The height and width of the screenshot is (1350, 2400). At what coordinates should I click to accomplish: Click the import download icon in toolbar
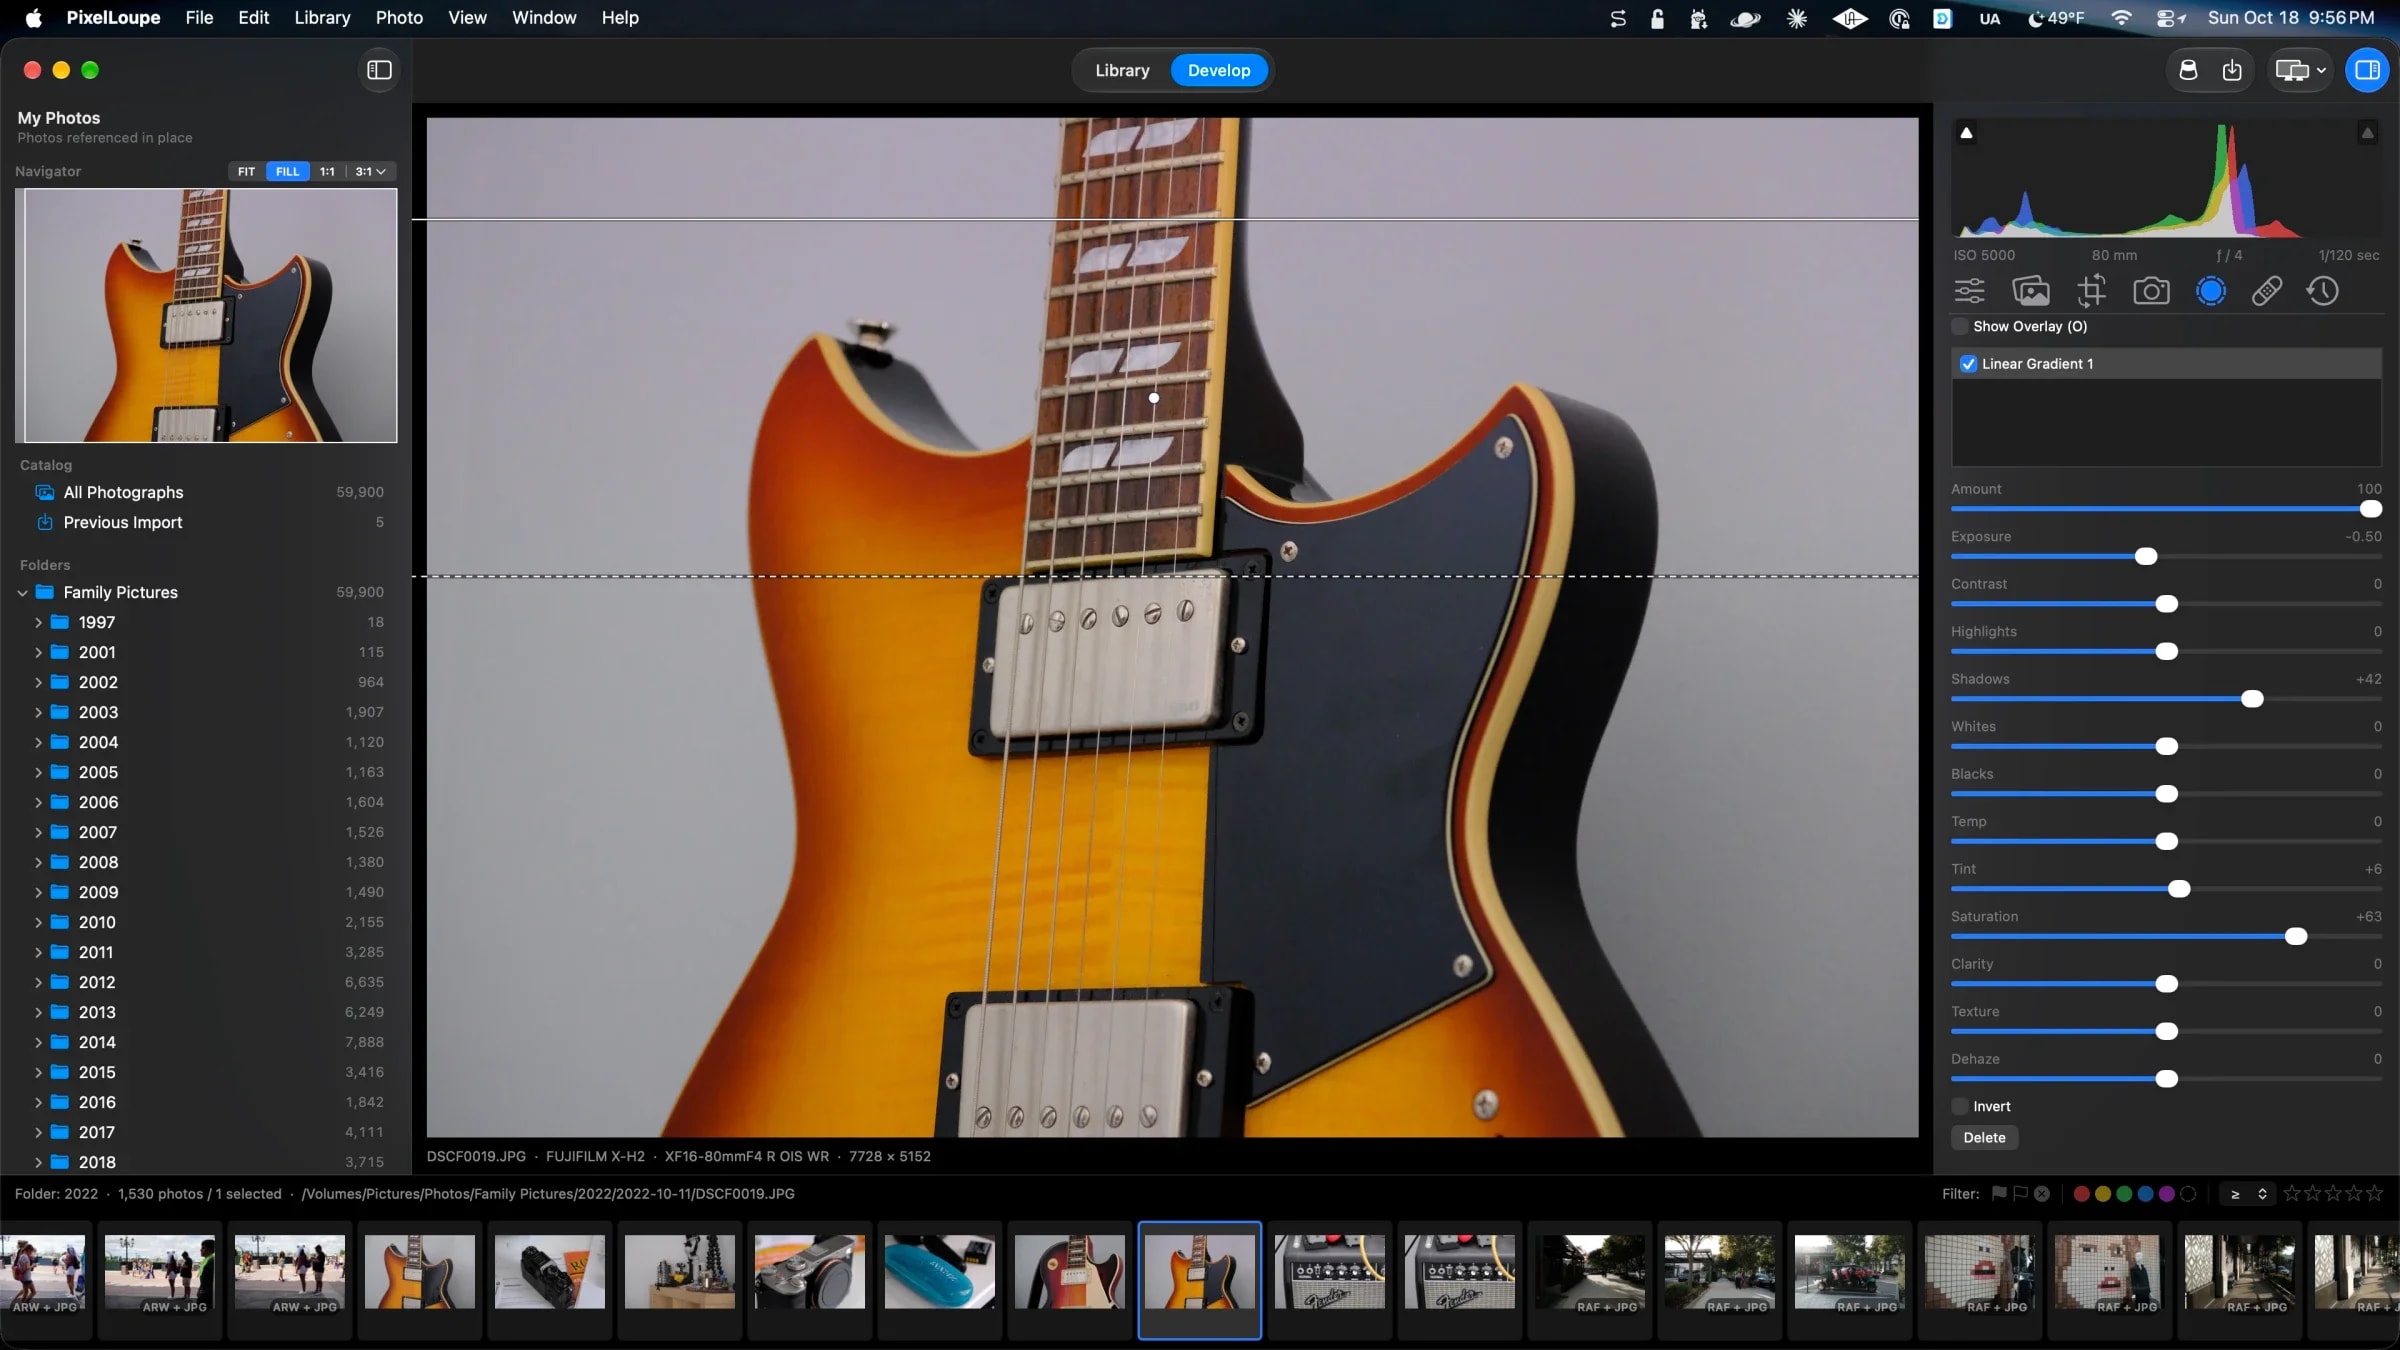pyautogui.click(x=2232, y=70)
